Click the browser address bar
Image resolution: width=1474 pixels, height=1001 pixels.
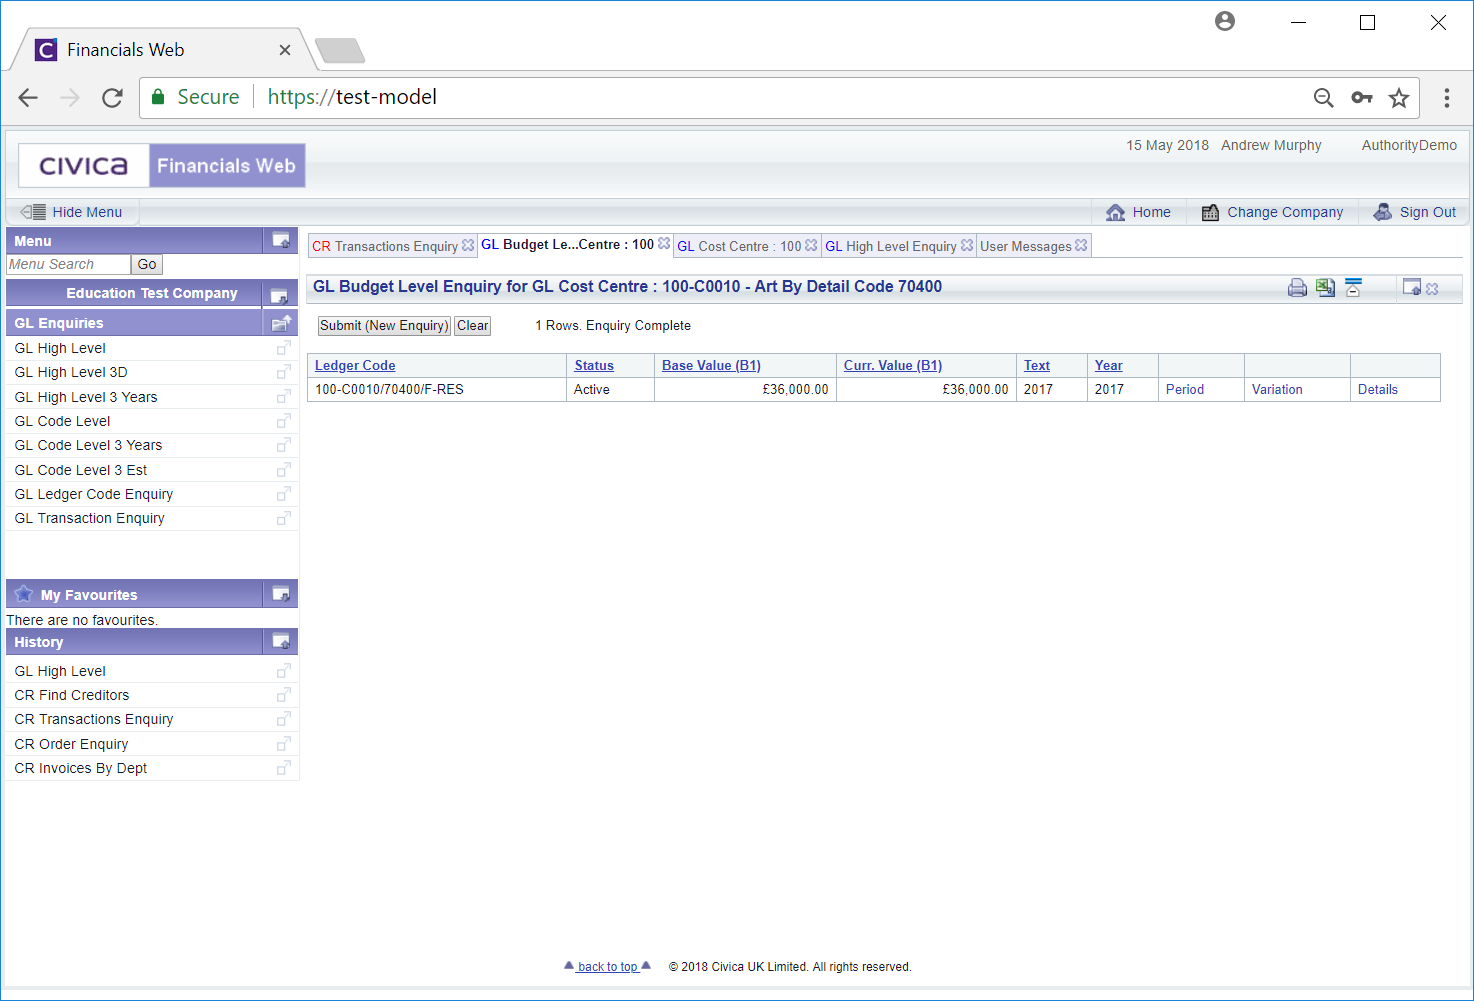point(780,97)
